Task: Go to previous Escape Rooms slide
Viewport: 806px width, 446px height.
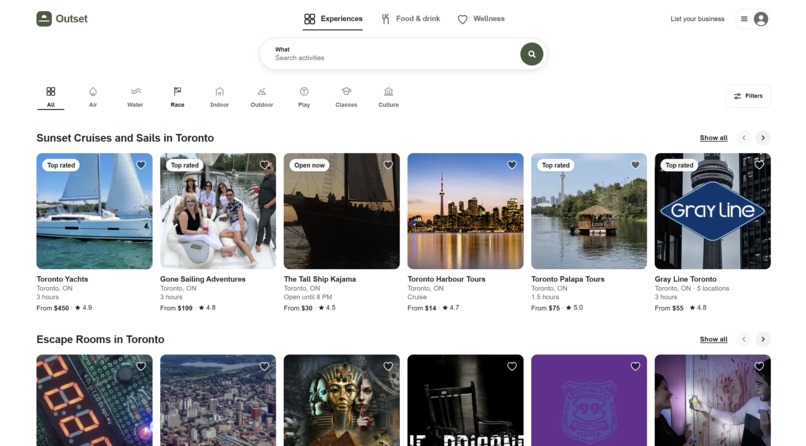Action: (743, 339)
